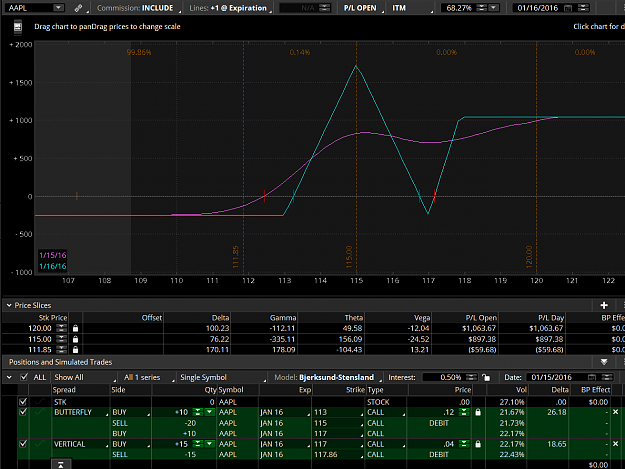Adjust the vertical .04 price stepper
625x469 pixels.
(464, 444)
